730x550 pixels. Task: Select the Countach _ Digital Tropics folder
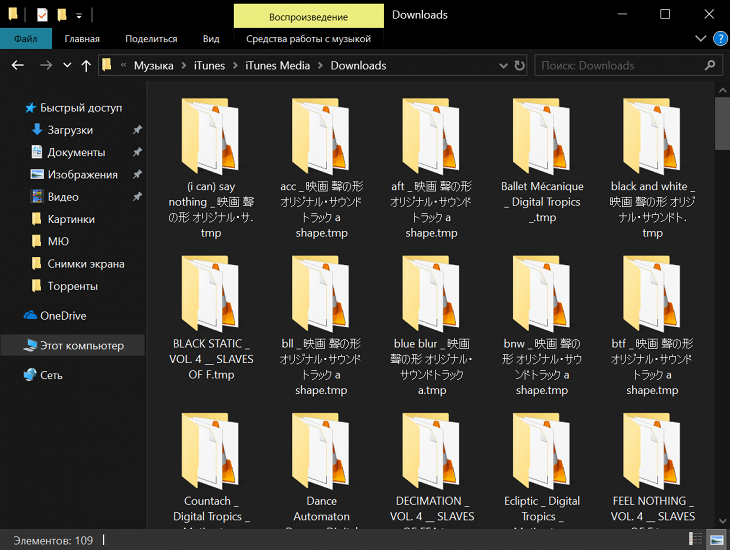click(211, 469)
